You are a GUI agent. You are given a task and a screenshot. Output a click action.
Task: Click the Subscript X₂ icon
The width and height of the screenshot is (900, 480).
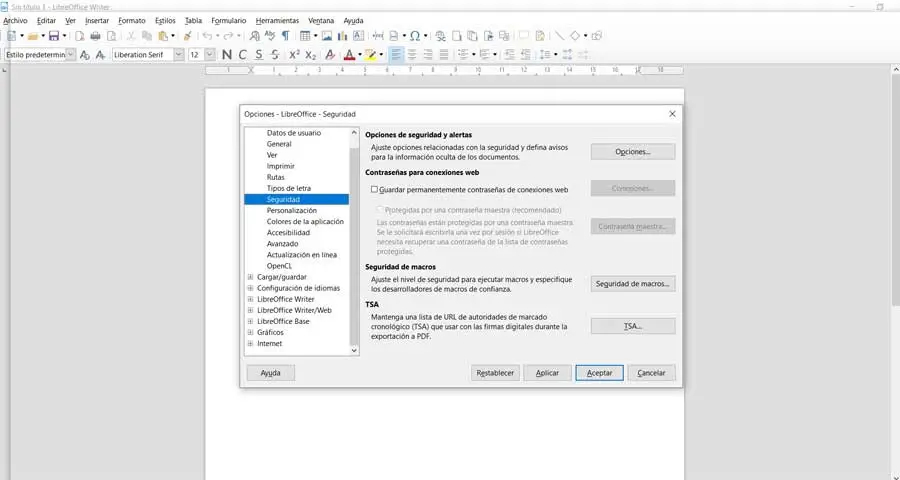tap(311, 55)
